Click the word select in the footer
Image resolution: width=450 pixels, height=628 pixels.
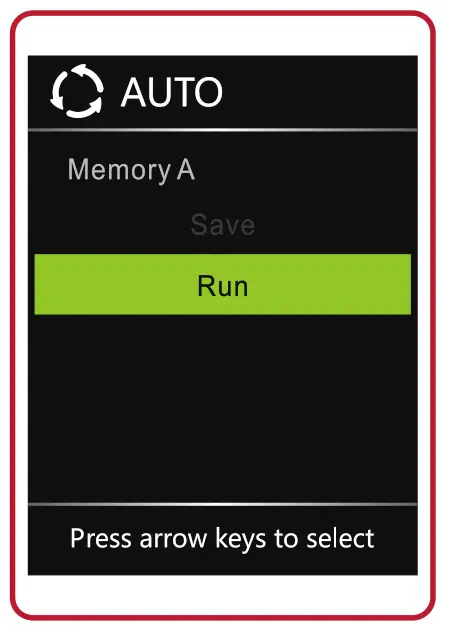340,538
